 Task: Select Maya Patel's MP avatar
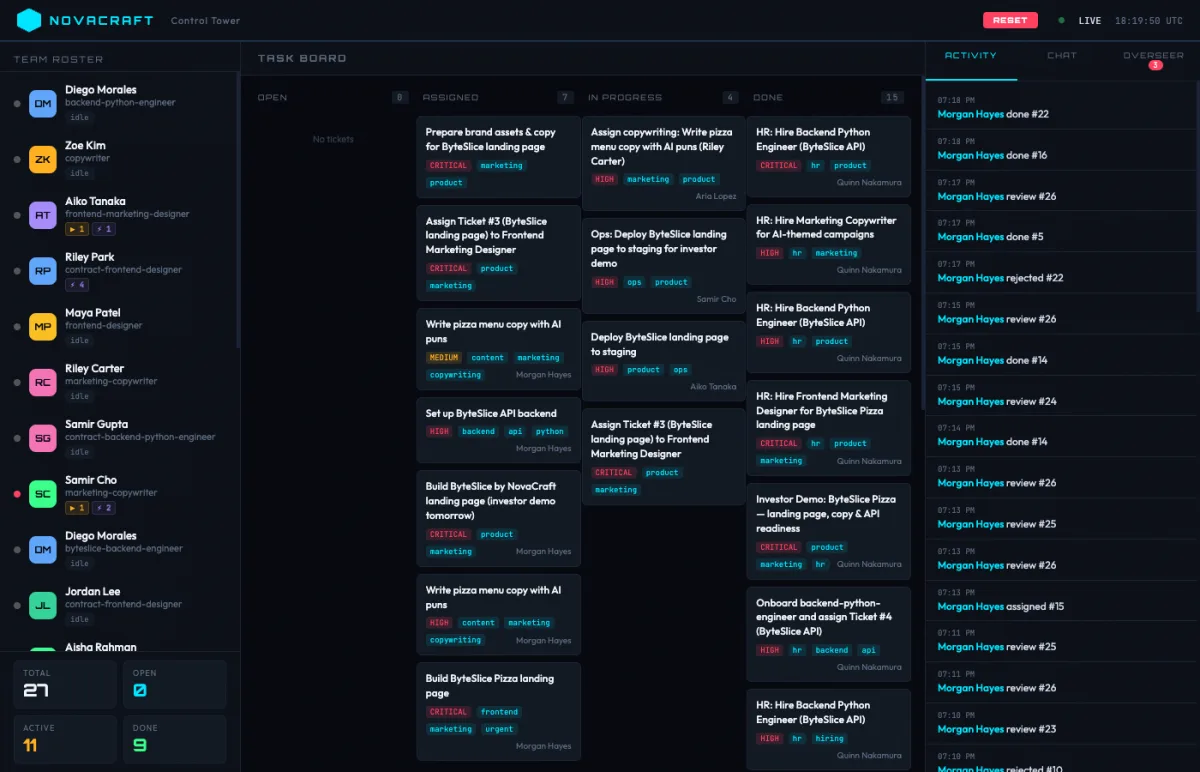pyautogui.click(x=43, y=327)
